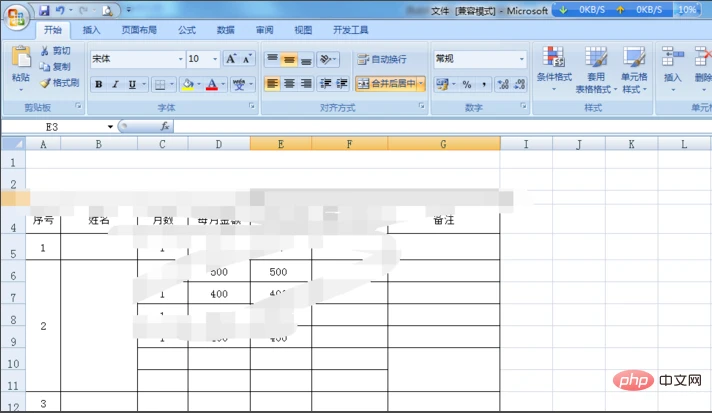Click into the formula bar
The height and width of the screenshot is (413, 712).
pos(442,127)
